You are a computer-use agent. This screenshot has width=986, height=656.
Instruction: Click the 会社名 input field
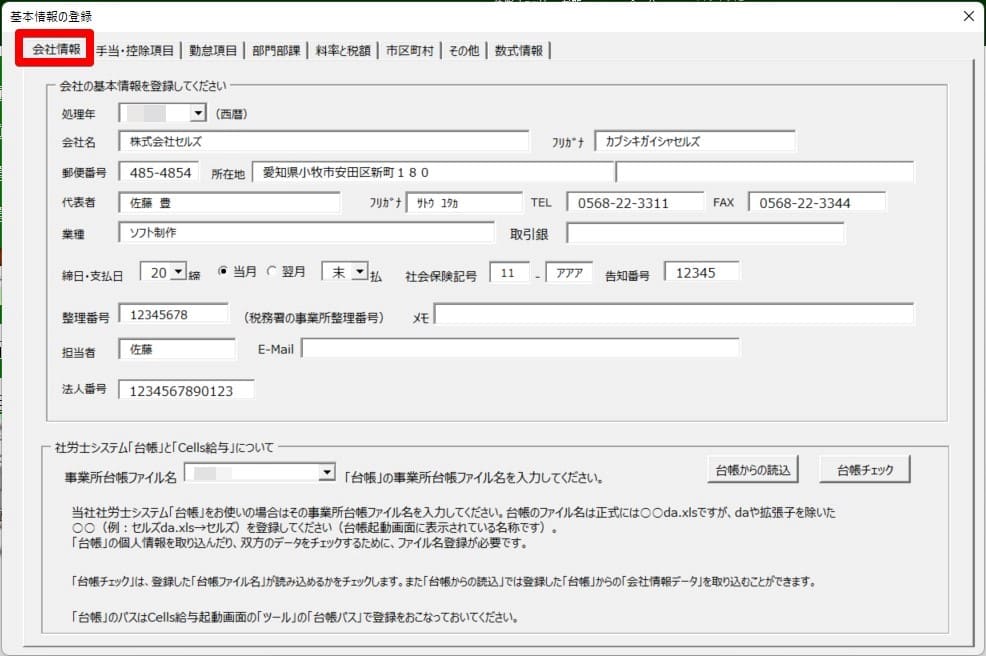[x=323, y=142]
